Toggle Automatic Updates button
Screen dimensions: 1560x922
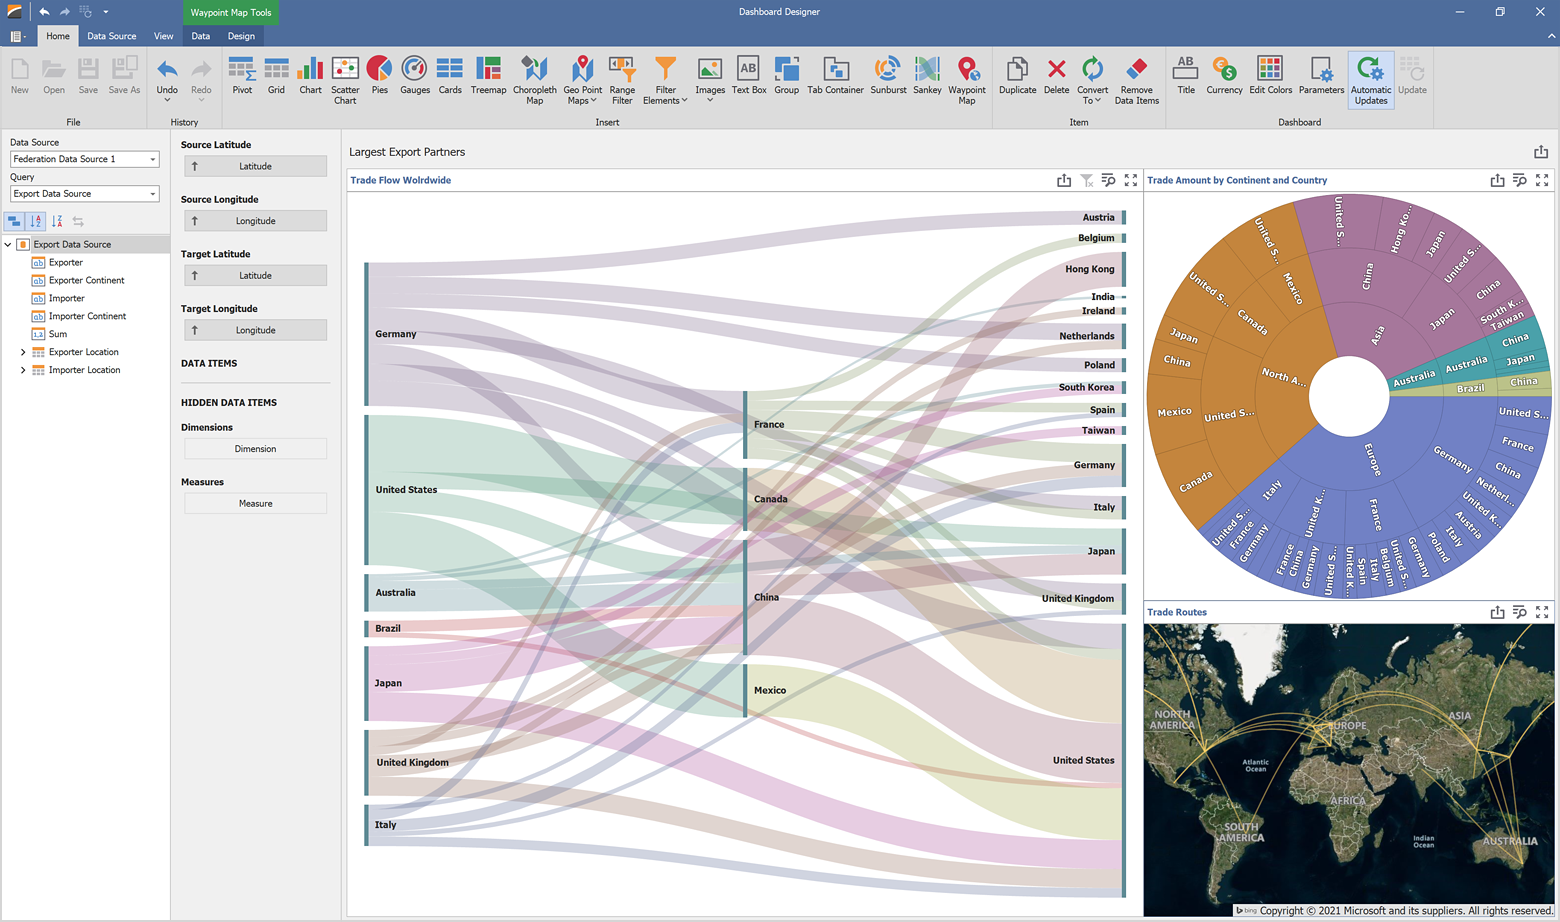point(1370,79)
